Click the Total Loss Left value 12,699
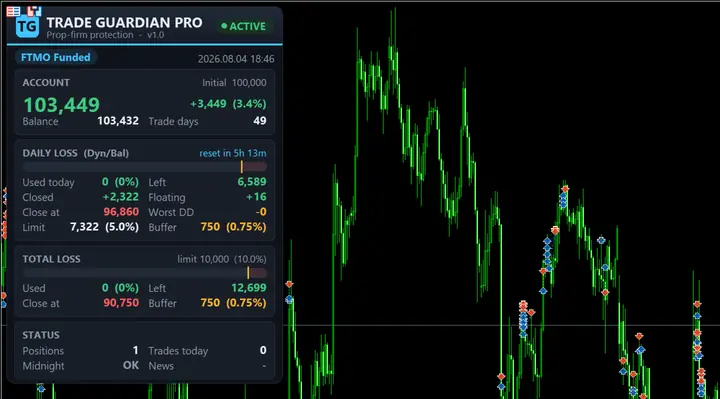Image resolution: width=720 pixels, height=399 pixels. pos(248,288)
